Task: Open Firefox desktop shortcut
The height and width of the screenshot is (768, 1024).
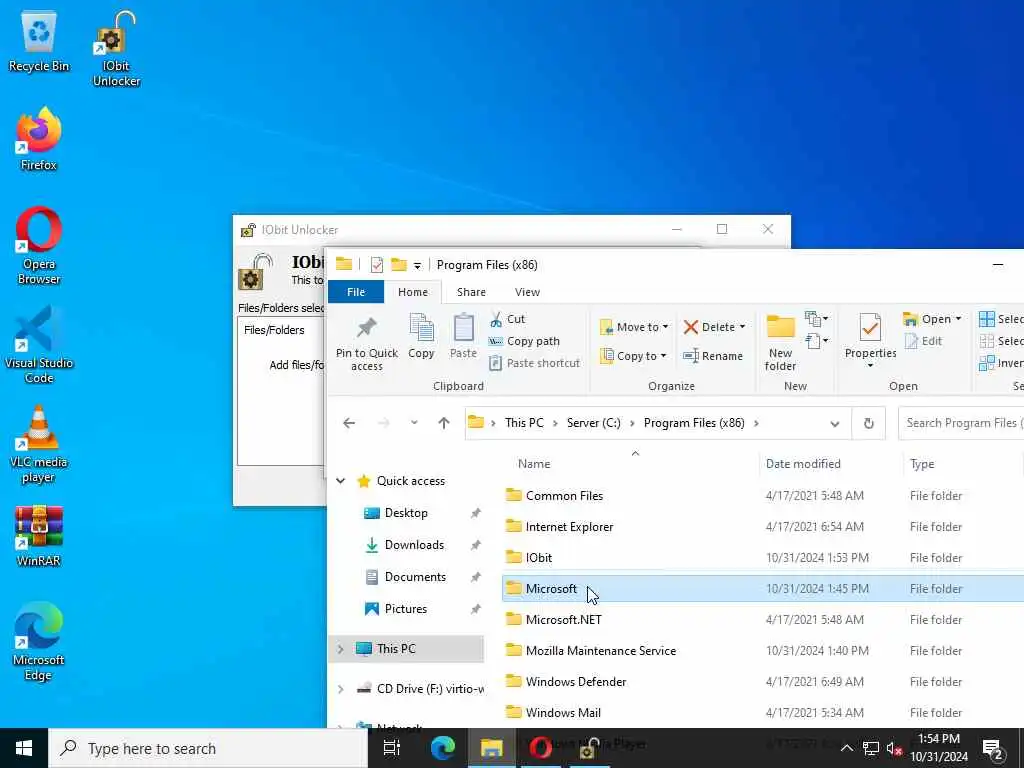Action: (x=39, y=140)
